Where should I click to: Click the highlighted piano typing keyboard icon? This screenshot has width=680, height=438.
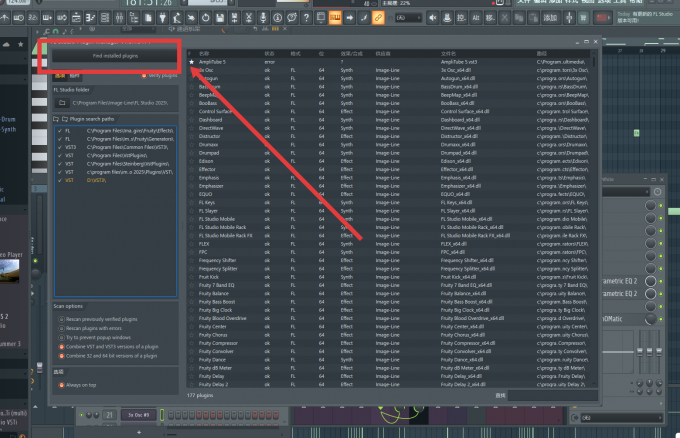(x=335, y=18)
